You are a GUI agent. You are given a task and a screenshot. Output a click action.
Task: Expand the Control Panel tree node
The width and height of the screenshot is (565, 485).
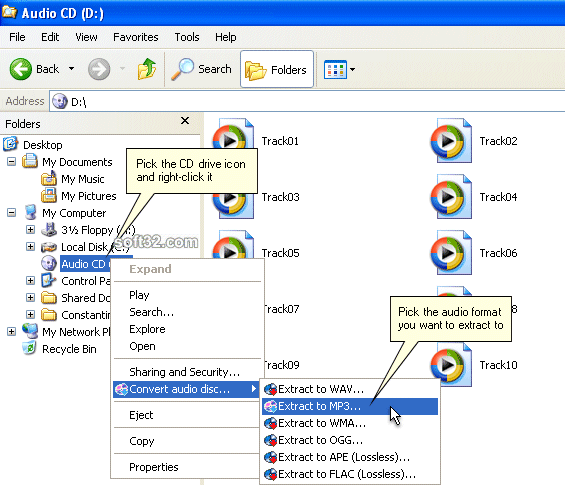[x=31, y=280]
